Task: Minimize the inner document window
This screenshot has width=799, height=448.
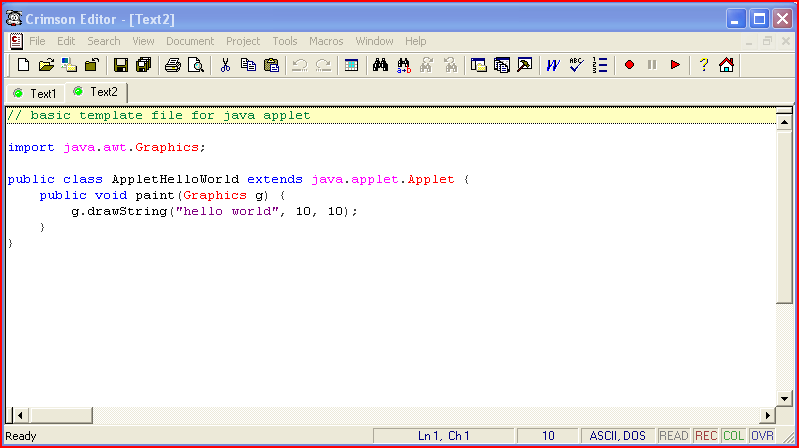Action: pyautogui.click(x=749, y=41)
